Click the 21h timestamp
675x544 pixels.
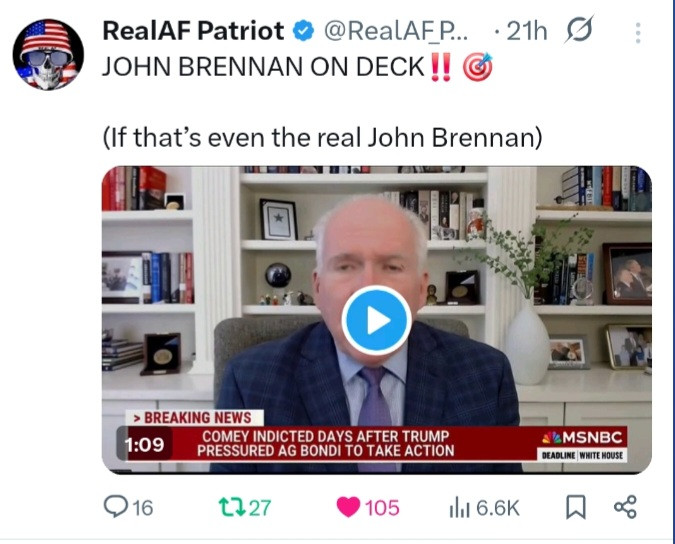point(526,31)
